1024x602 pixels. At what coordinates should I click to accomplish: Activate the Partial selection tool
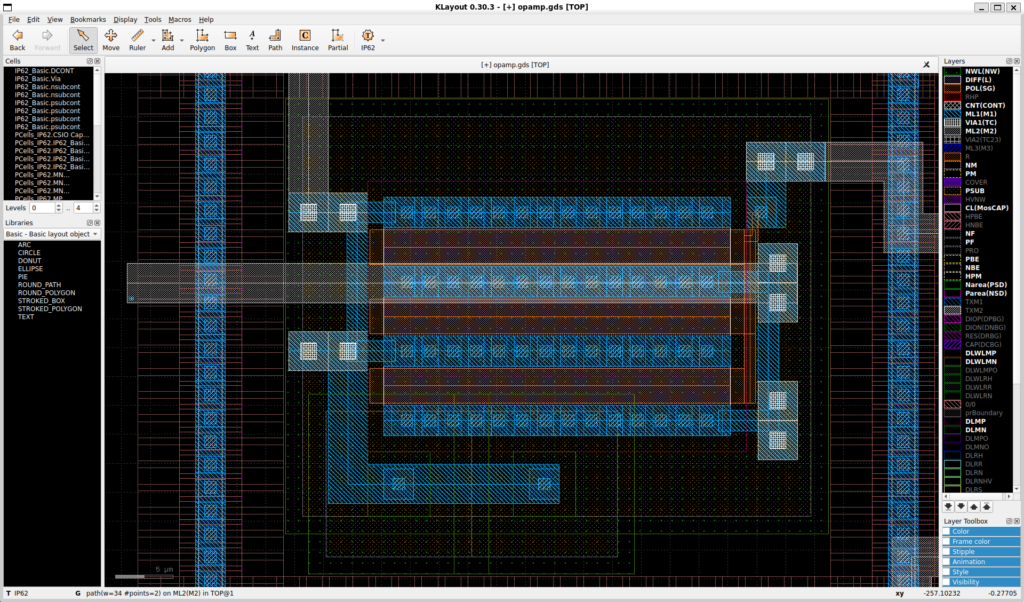point(338,39)
